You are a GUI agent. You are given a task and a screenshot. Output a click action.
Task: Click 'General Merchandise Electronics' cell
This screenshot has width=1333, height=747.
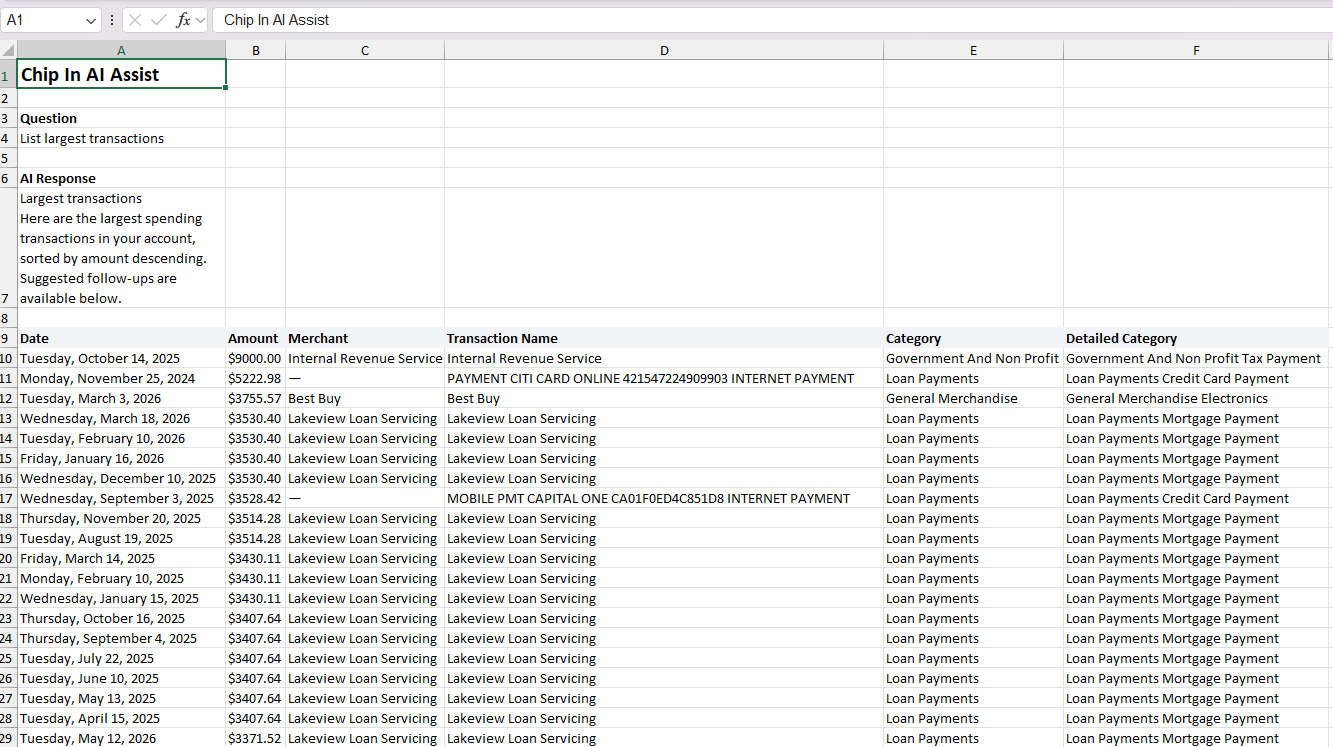[x=1196, y=398]
